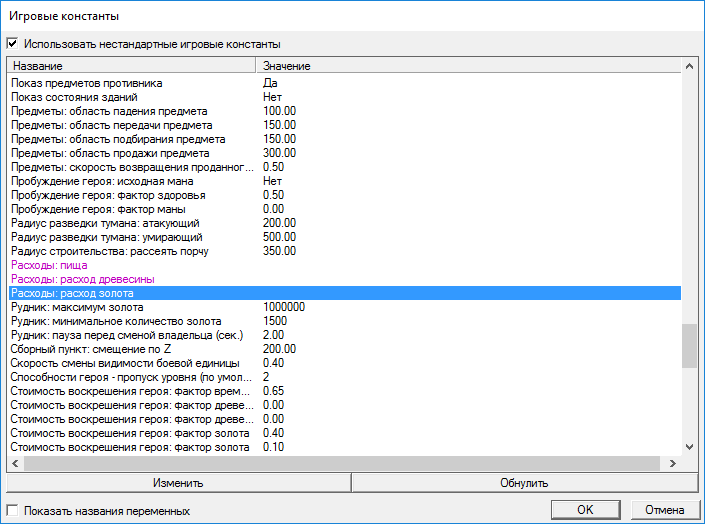The height and width of the screenshot is (524, 705).
Task: Select 'Пробуждение героя: фактор маны' row
Action: pyautogui.click(x=345, y=209)
